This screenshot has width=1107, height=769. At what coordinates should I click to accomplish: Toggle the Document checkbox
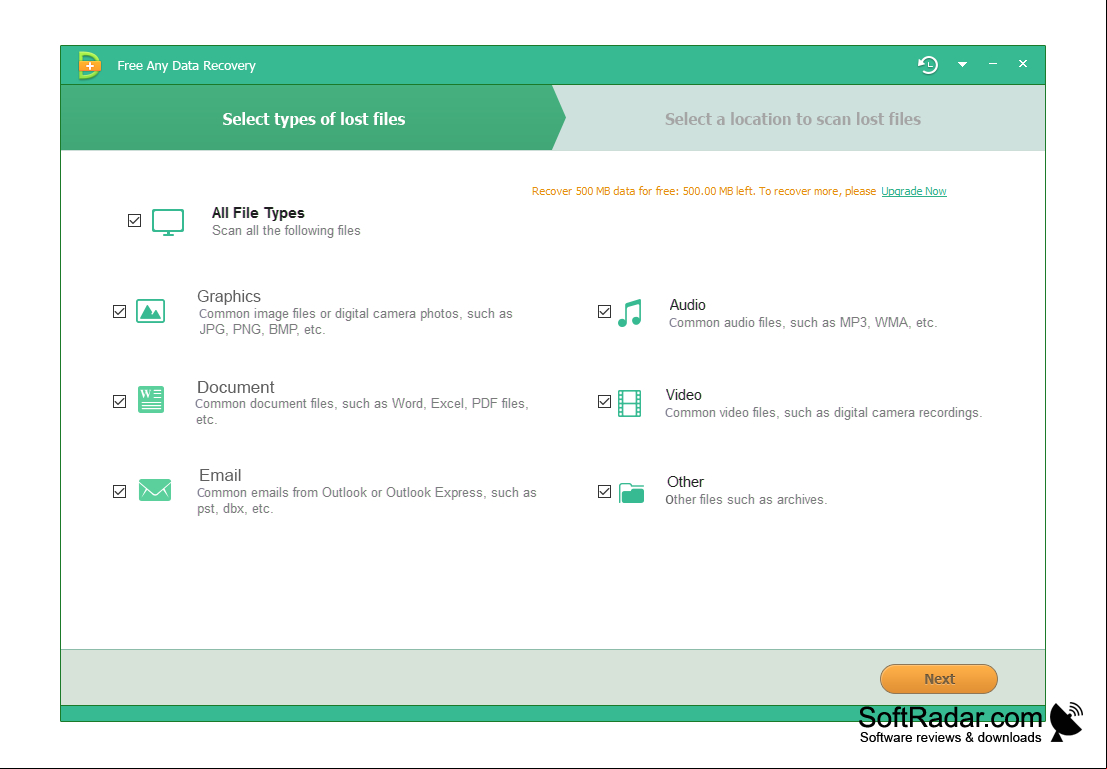(x=119, y=401)
